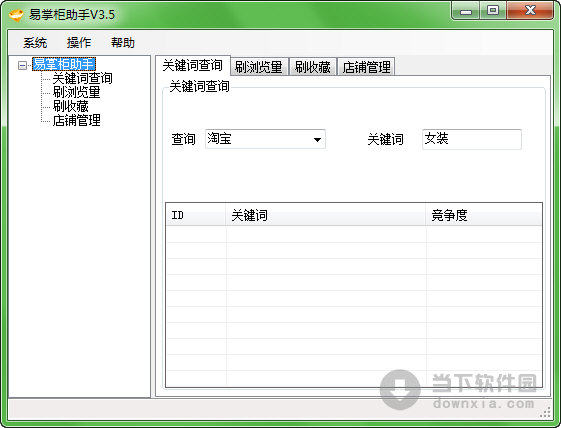Open the 查询 dropdown showing 淘宝
The width and height of the screenshot is (561, 428).
click(x=265, y=139)
